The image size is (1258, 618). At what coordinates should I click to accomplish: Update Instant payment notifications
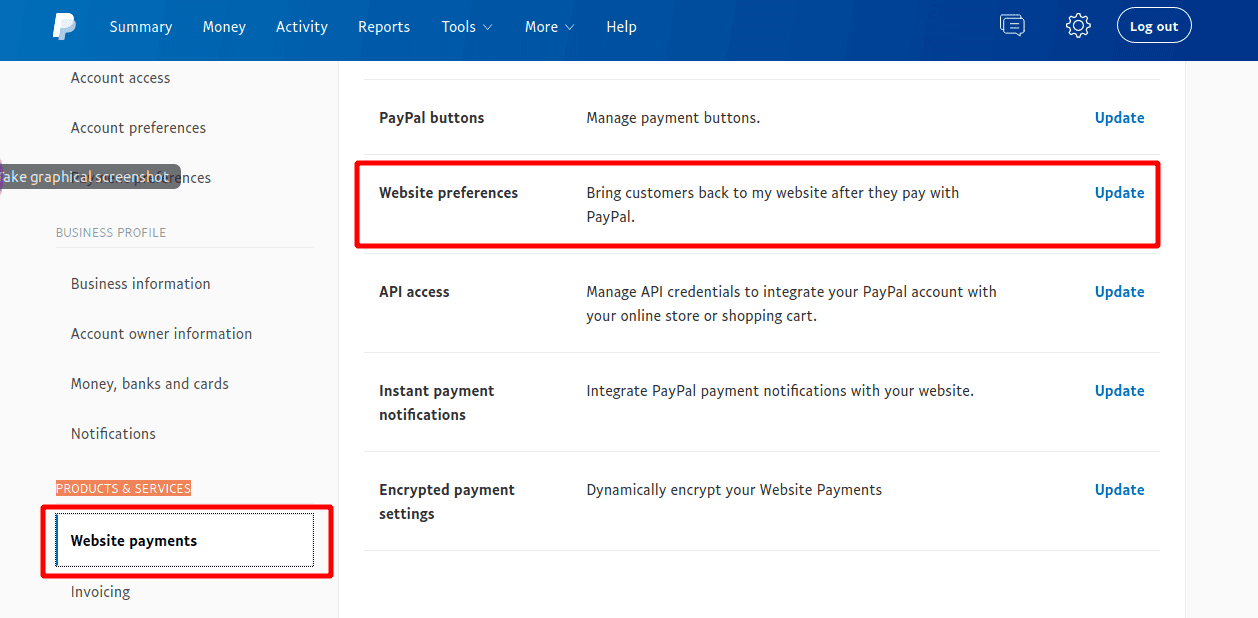[x=1119, y=391]
